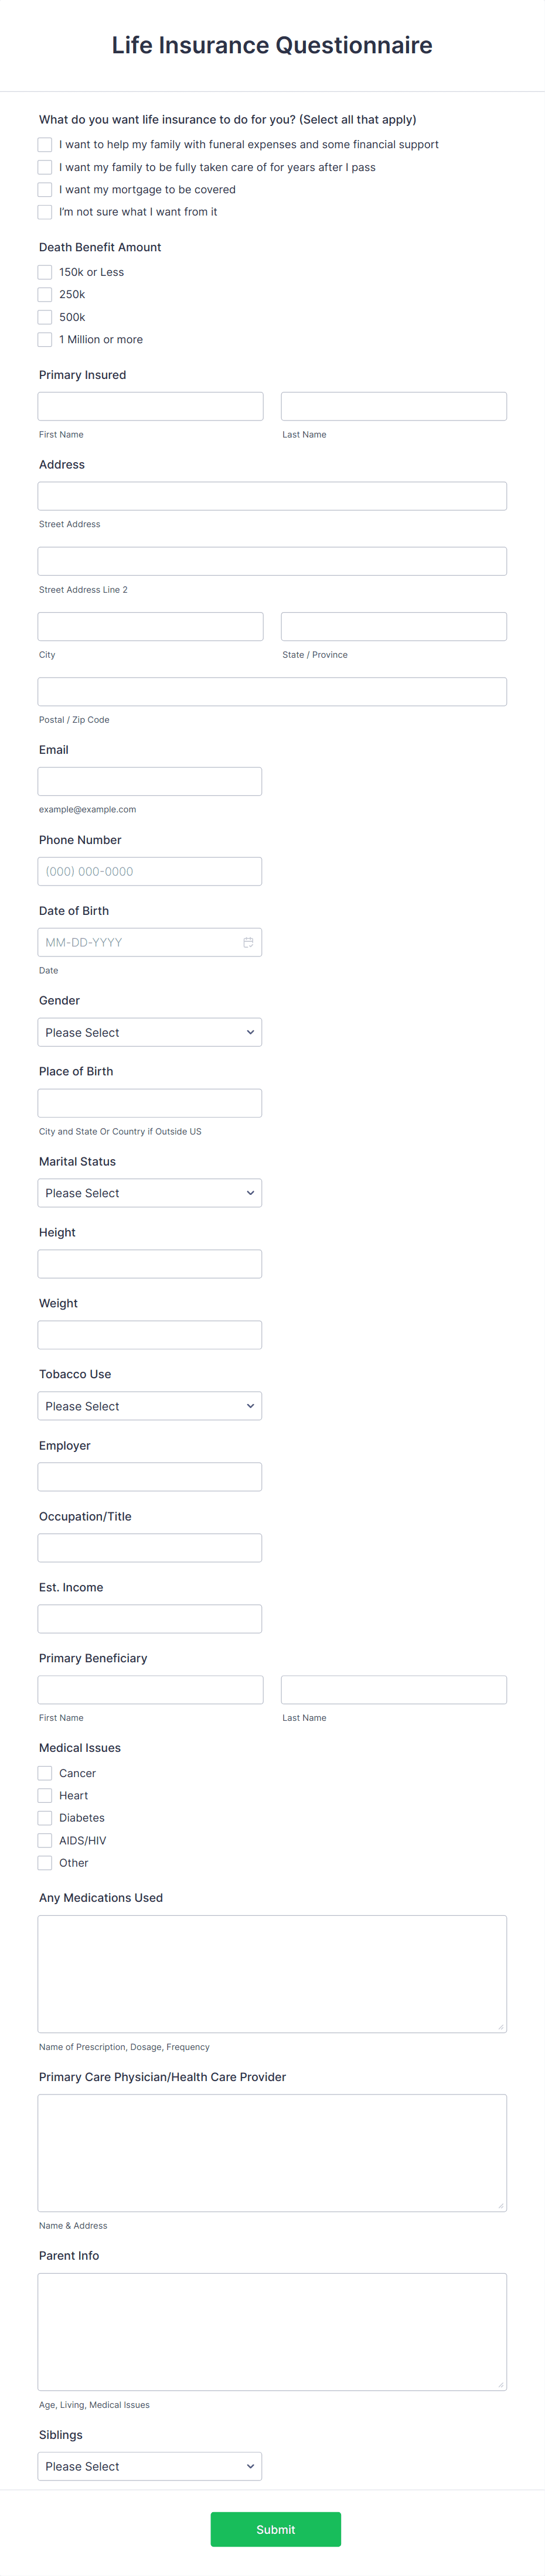Check "Cancer" under Medical Issues
545x2576 pixels.
pyautogui.click(x=45, y=1773)
